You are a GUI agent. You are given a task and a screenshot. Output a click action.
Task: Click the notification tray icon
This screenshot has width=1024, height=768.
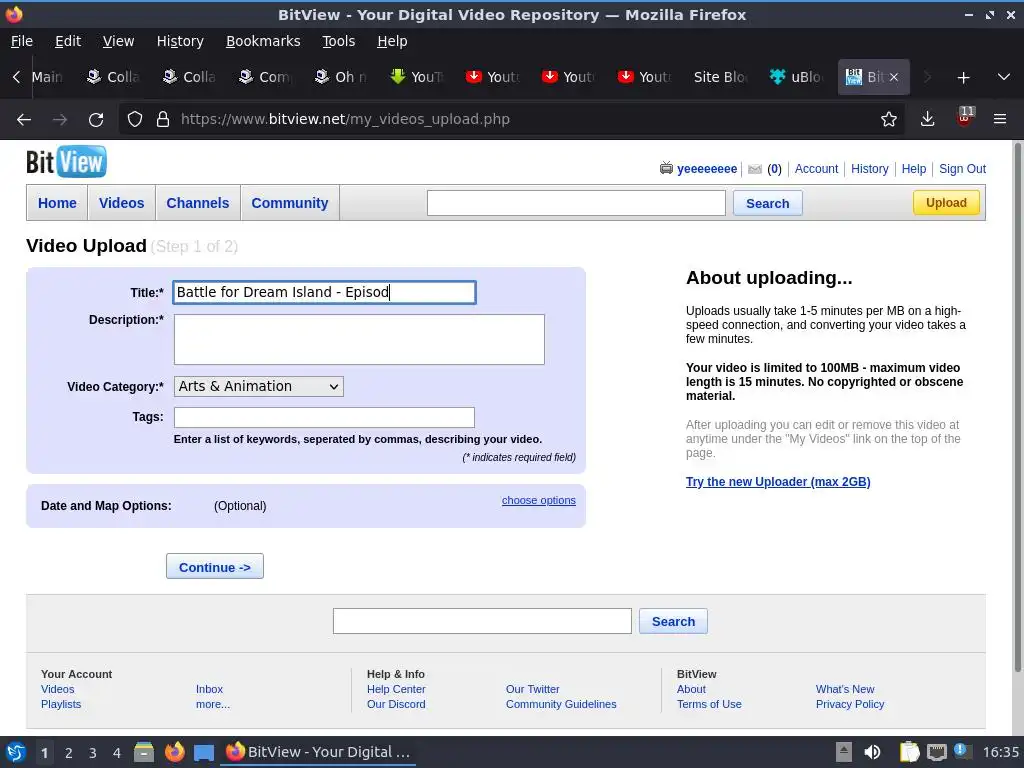963,751
